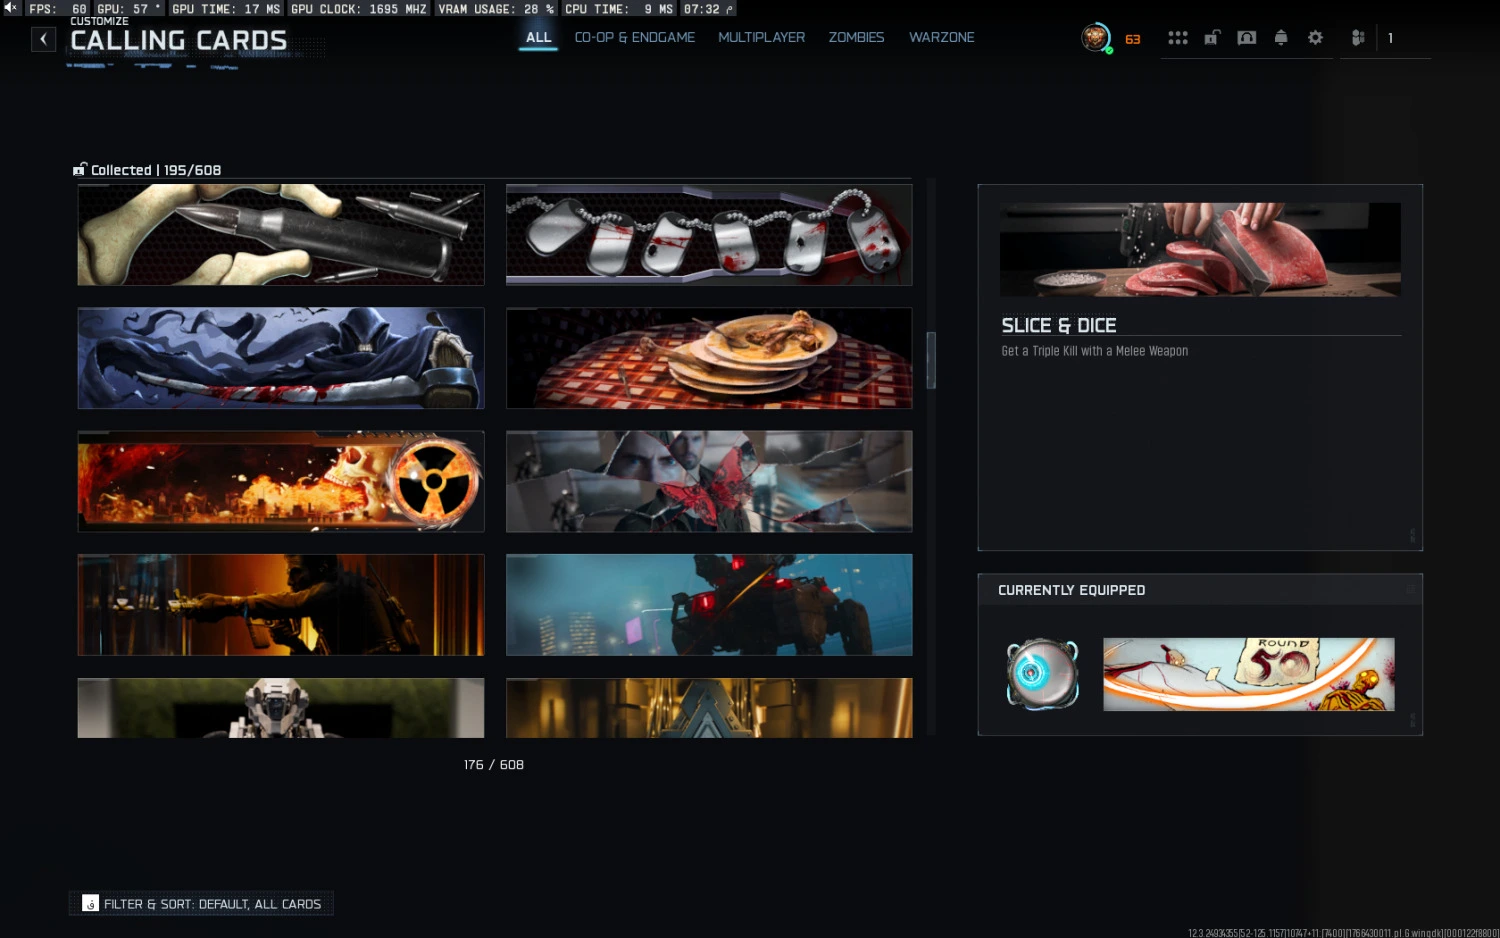Open the unlock tokens padlock icon
Screen dimensions: 1500x938
point(1212,38)
